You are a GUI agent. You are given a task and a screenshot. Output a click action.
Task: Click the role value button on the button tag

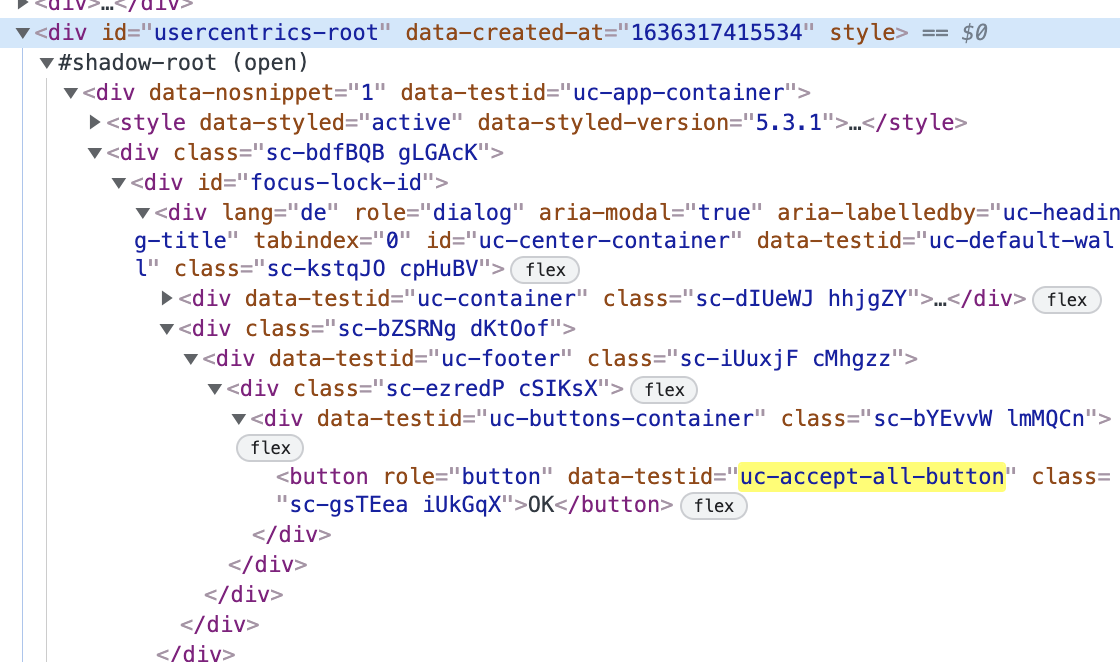pos(501,476)
